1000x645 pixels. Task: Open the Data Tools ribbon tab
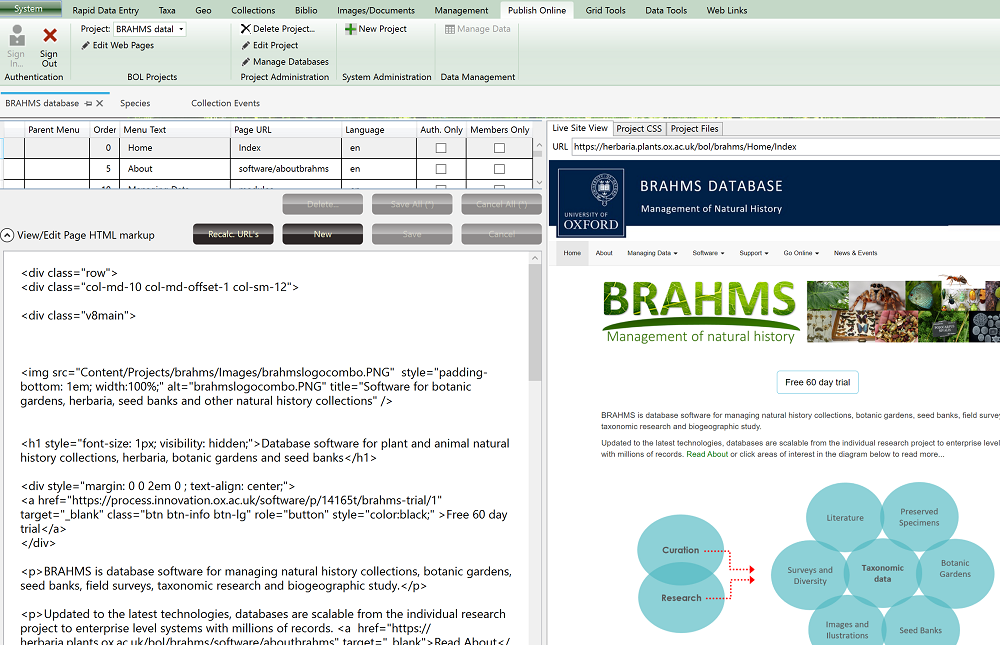point(666,10)
